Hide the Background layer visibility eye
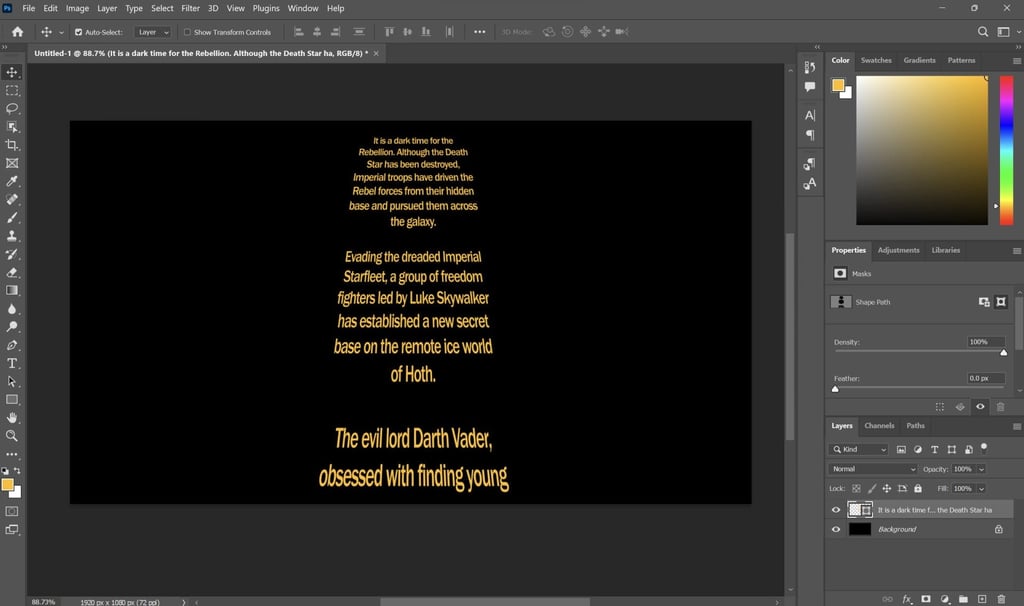The image size is (1024, 606). (x=836, y=530)
